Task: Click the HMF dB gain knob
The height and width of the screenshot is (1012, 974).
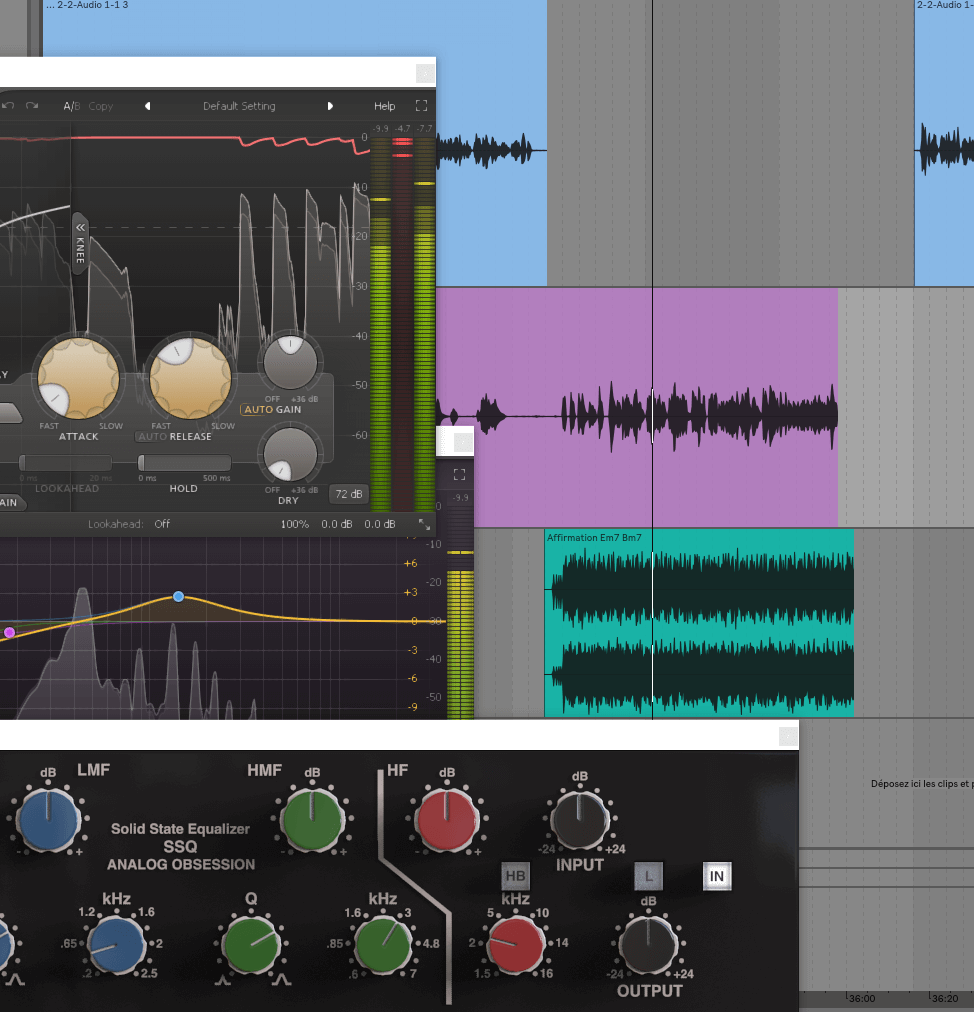Action: 312,820
